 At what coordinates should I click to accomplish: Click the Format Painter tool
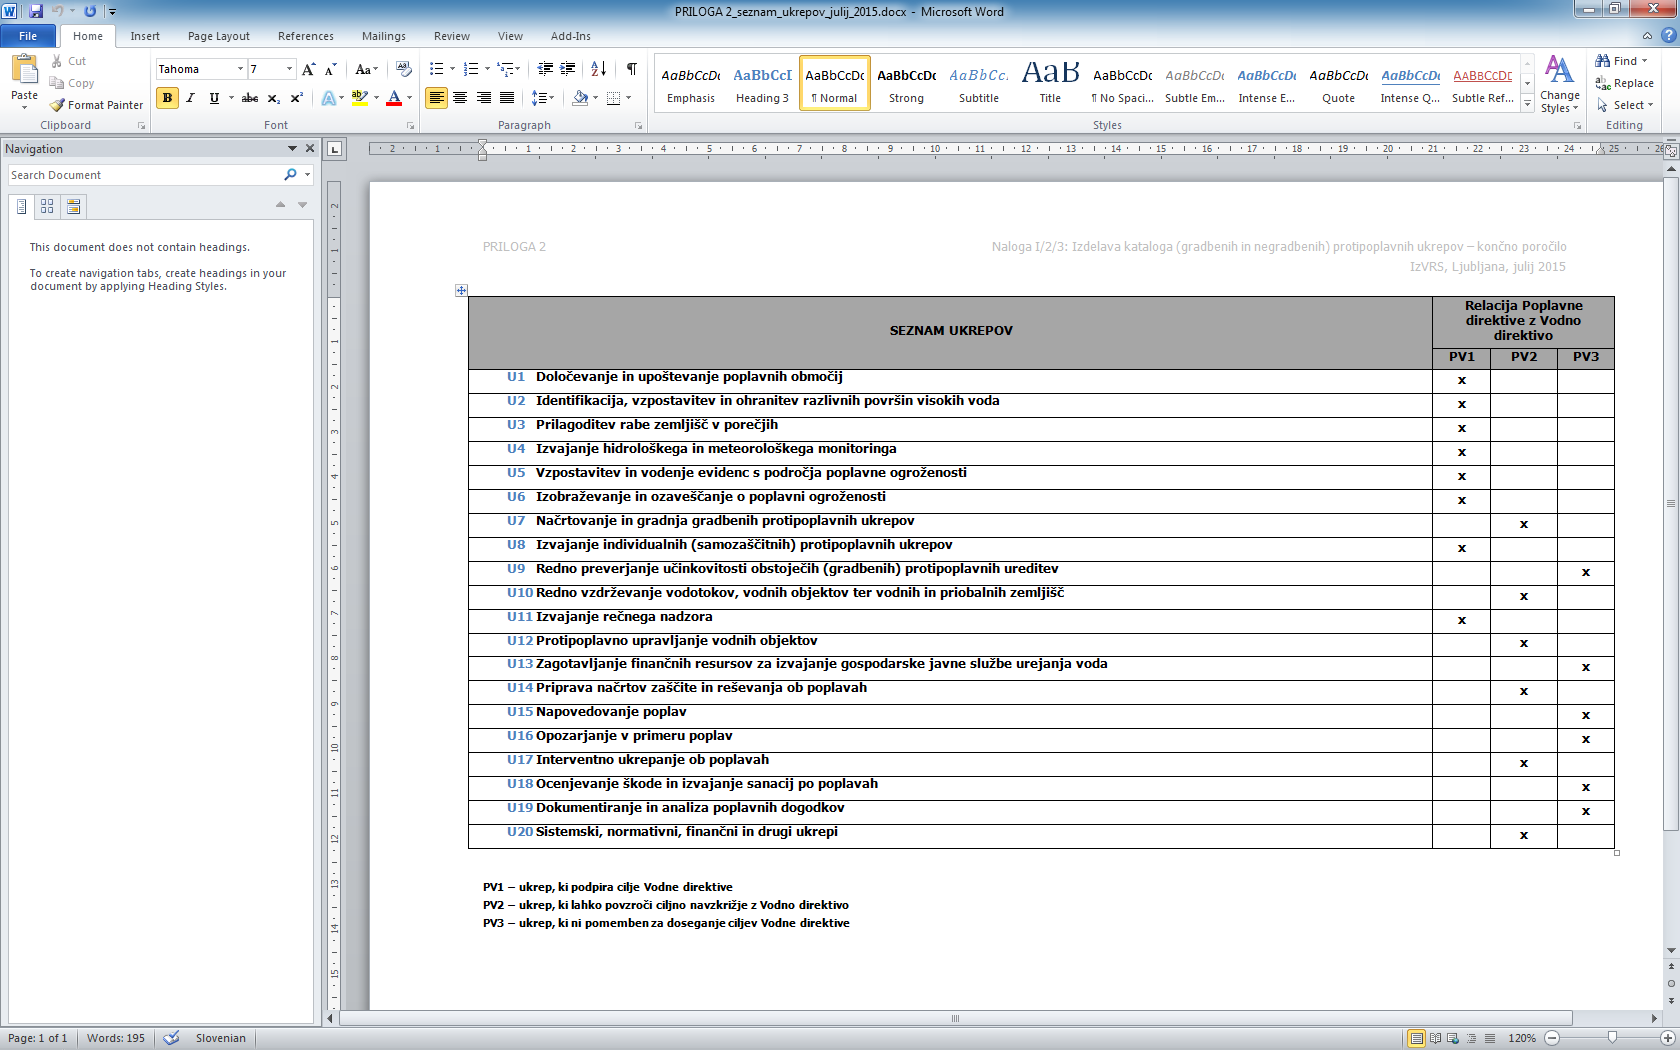[x=97, y=105]
